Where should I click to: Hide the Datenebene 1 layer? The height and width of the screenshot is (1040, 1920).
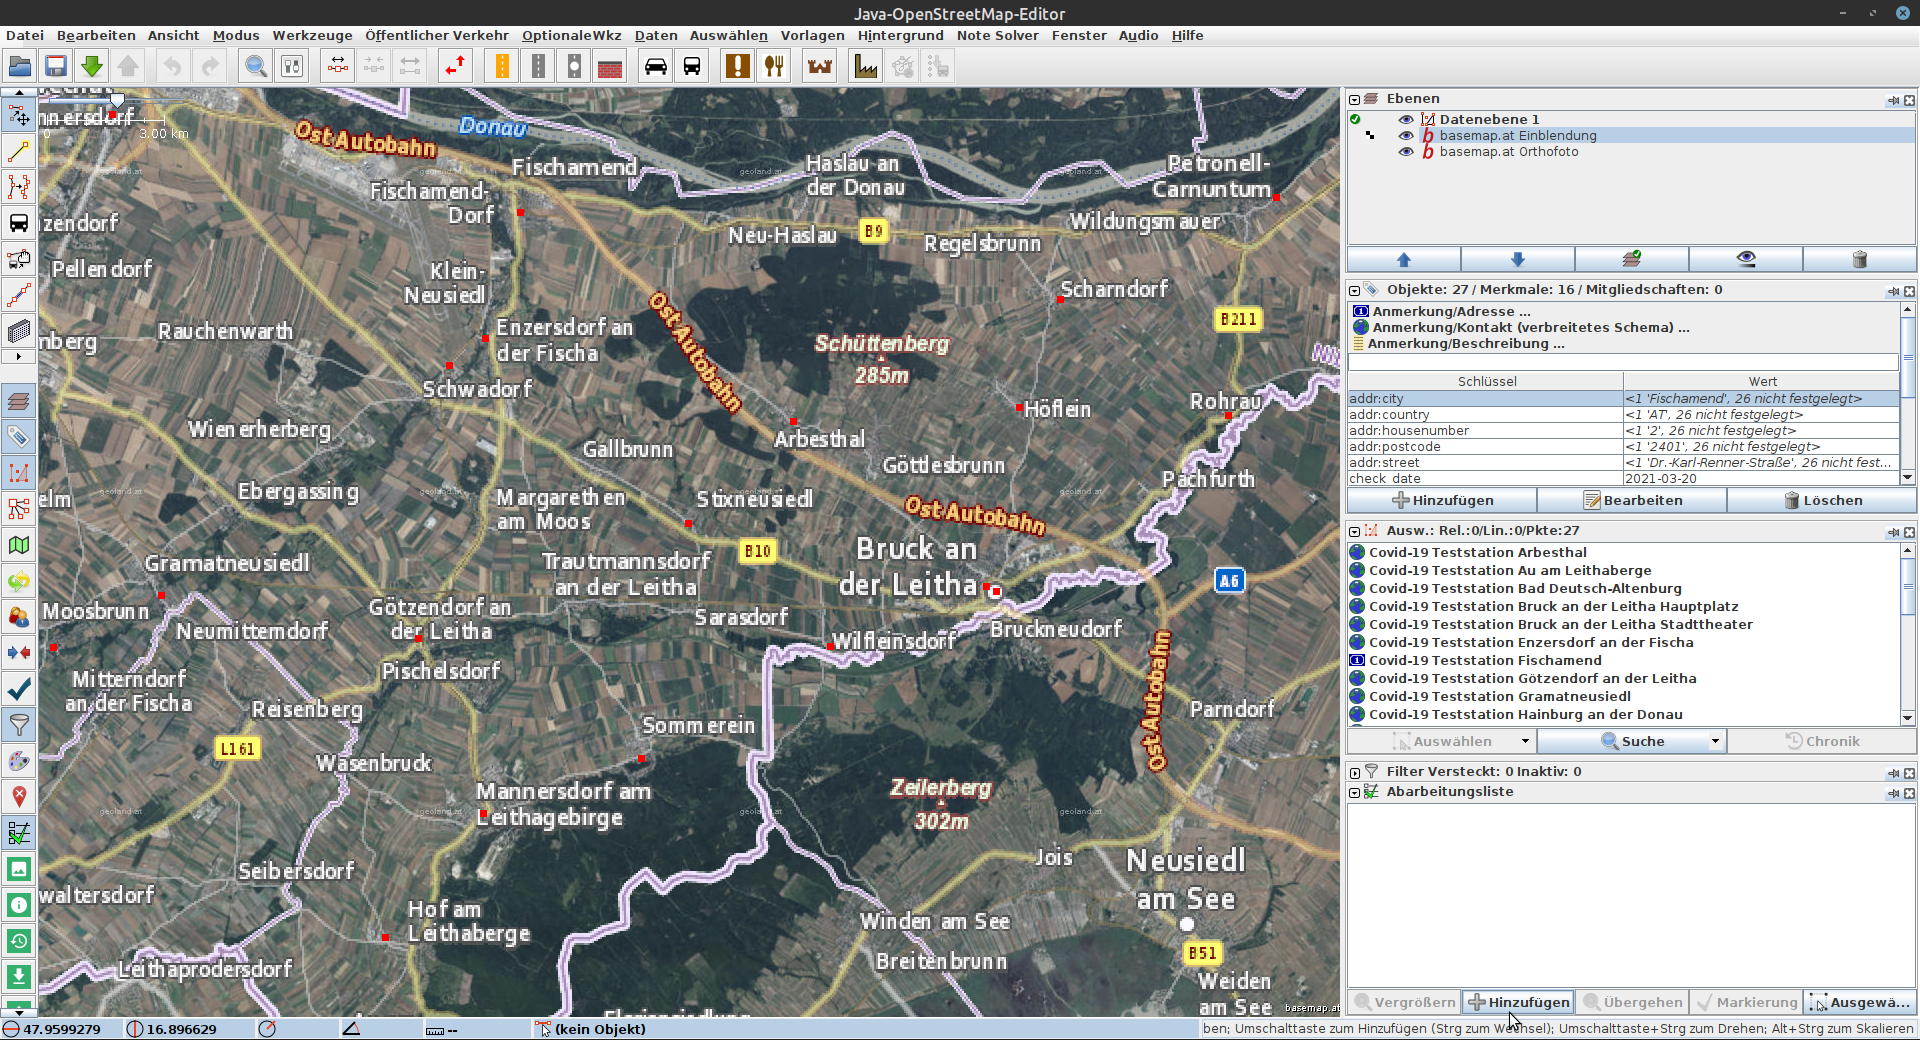[1406, 119]
